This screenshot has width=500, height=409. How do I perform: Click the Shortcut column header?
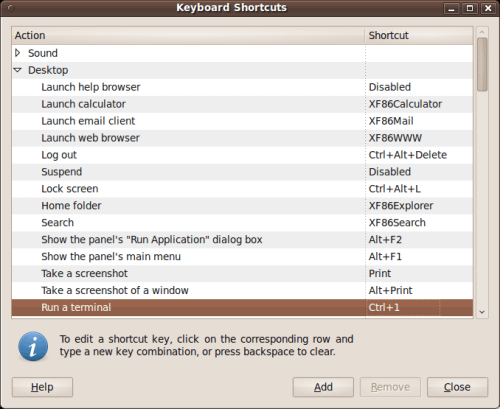419,35
